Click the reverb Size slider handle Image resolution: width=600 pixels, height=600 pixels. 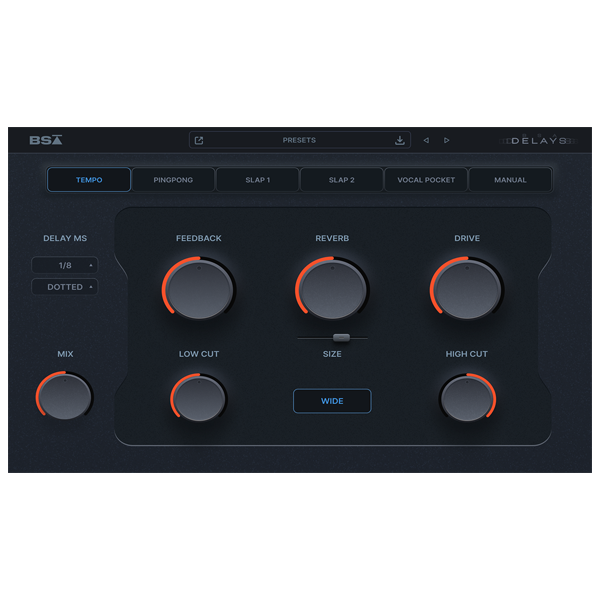(341, 338)
